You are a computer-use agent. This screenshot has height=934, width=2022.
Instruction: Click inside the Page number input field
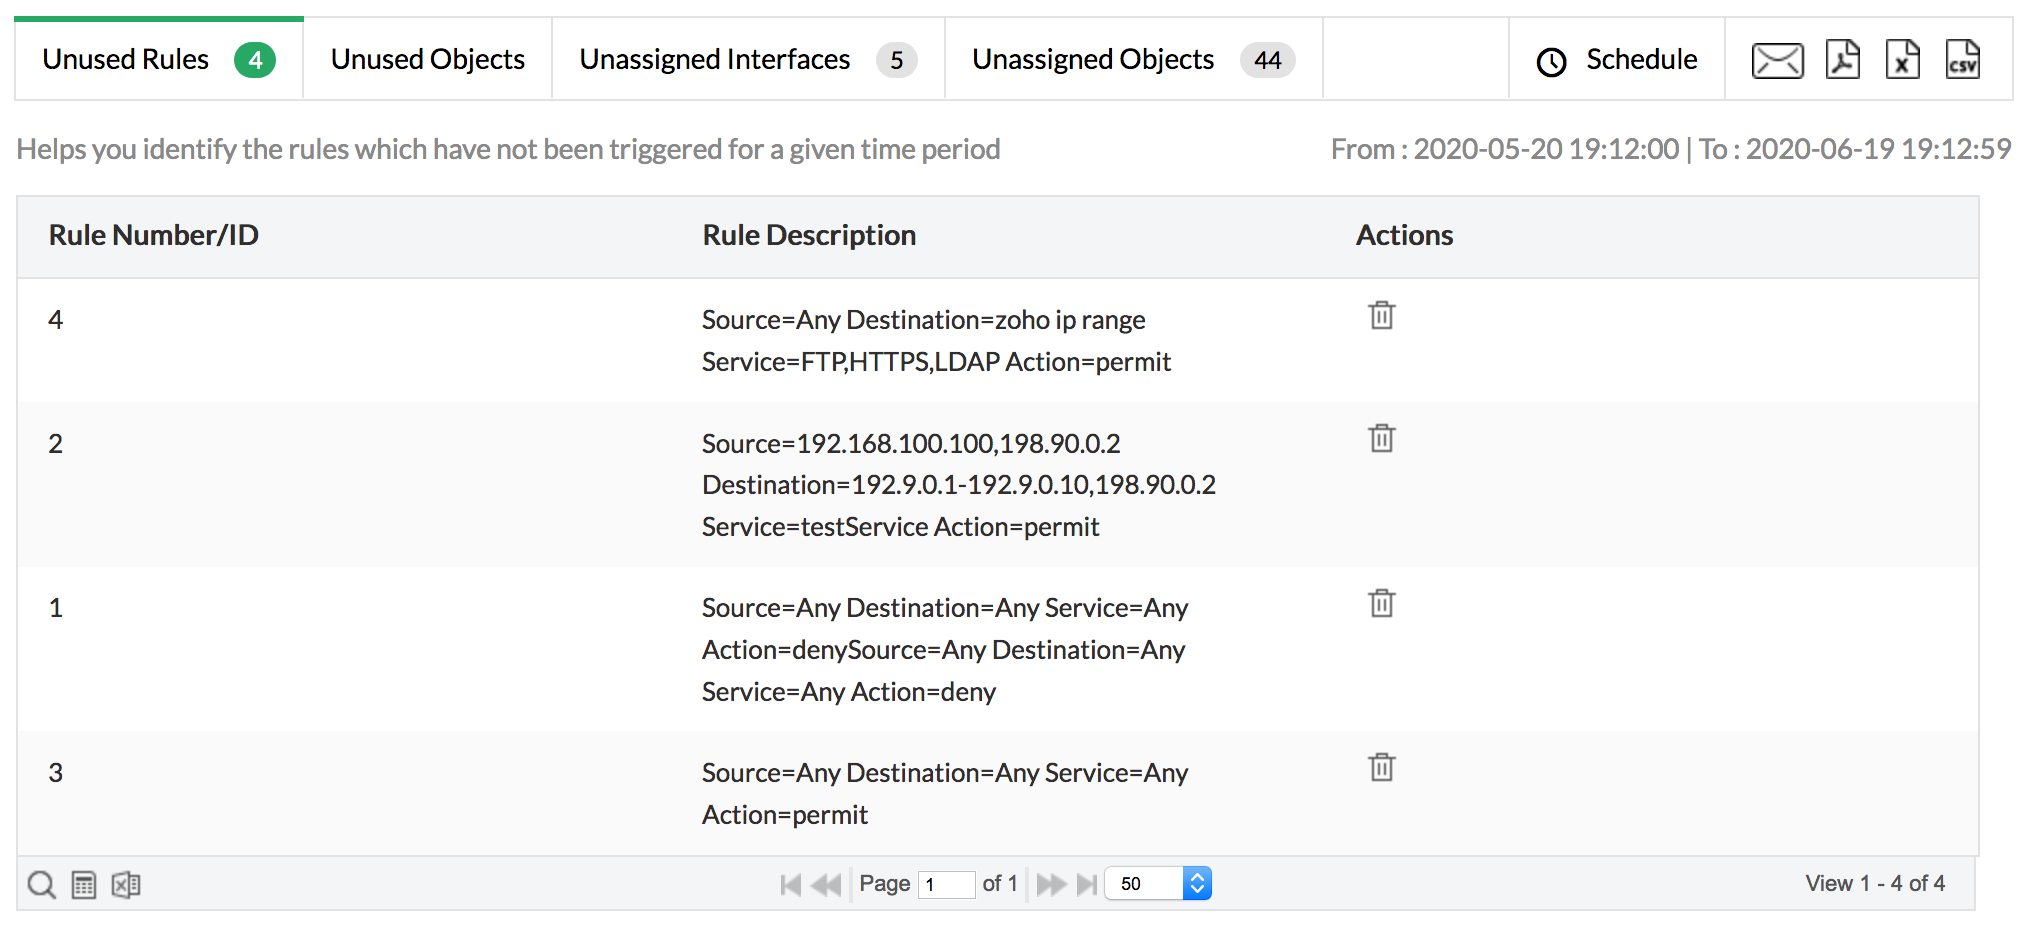(946, 884)
